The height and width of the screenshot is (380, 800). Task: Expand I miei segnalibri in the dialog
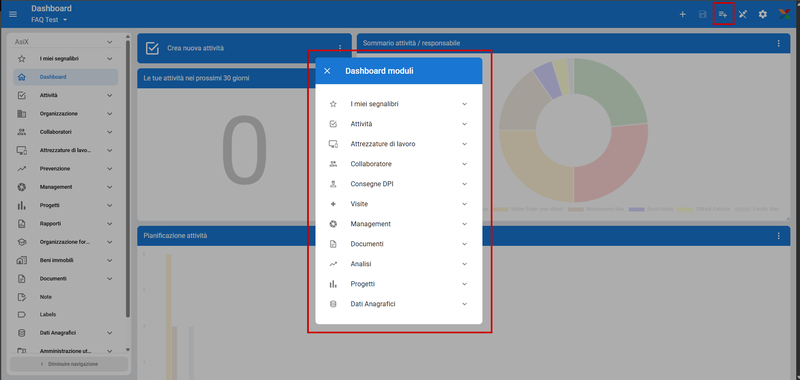(464, 104)
